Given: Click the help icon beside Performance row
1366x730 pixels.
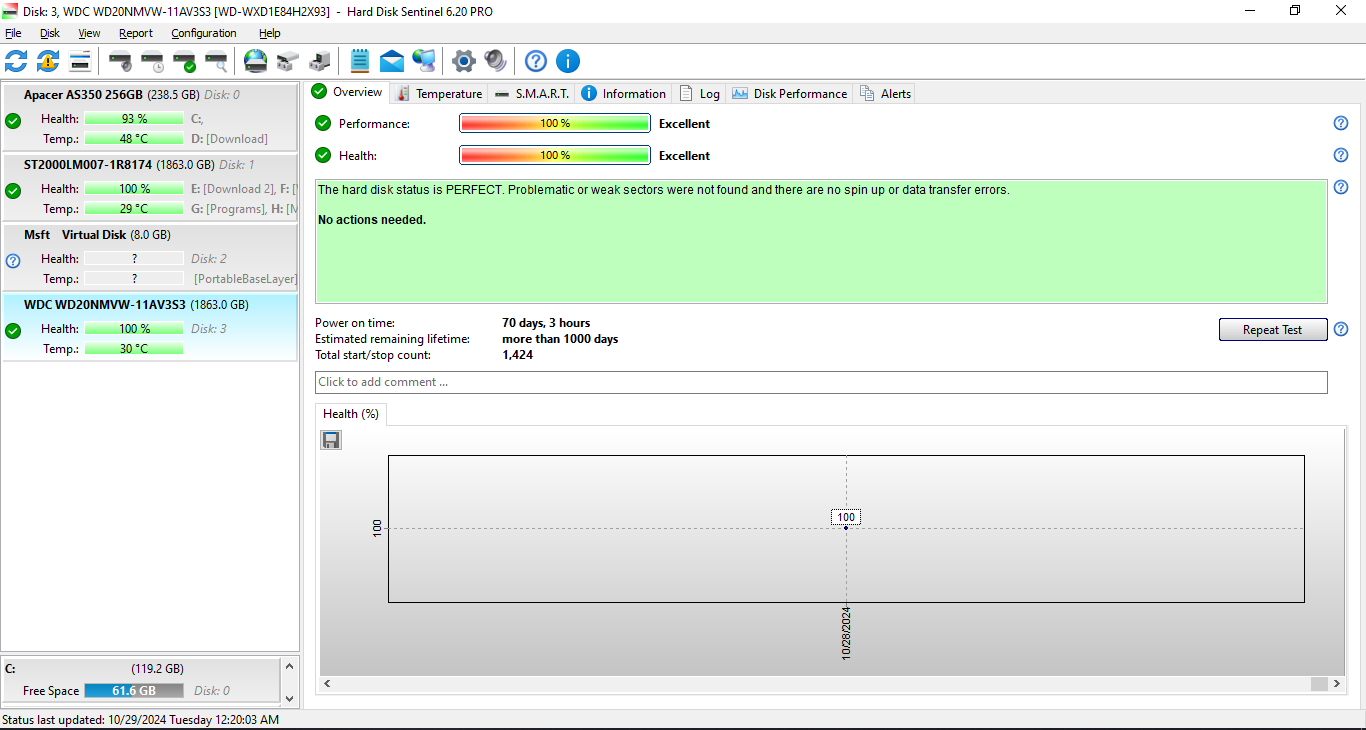Looking at the screenshot, I should 1341,123.
